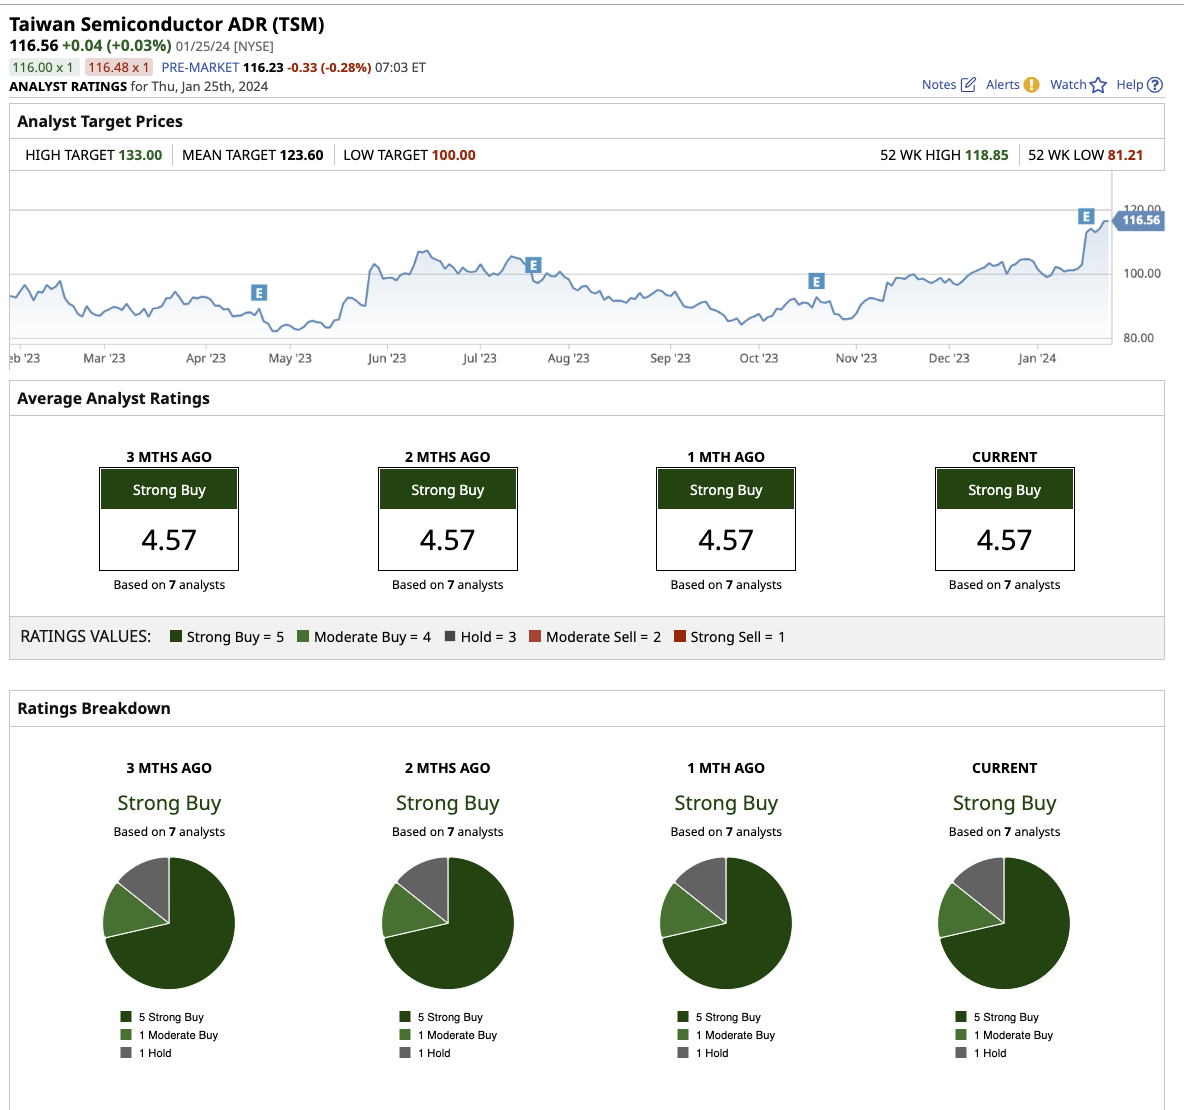Click the Strong Sell red legend swatch
This screenshot has height=1110, width=1184.
pyautogui.click(x=680, y=637)
